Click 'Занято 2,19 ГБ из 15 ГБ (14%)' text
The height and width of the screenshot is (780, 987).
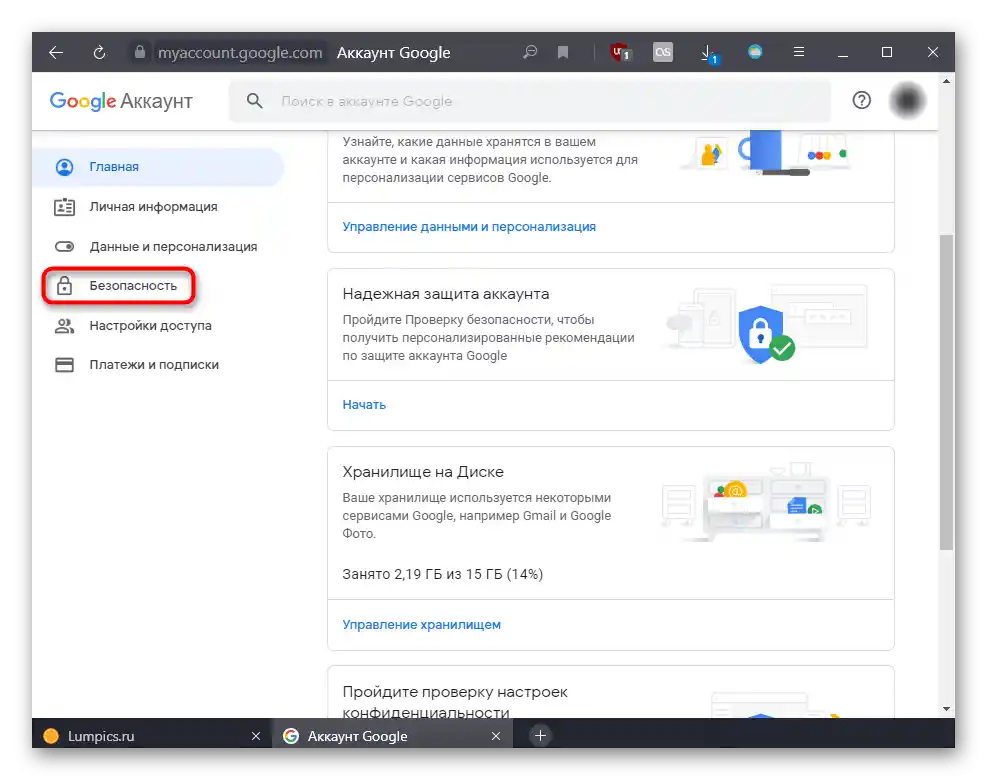point(443,574)
